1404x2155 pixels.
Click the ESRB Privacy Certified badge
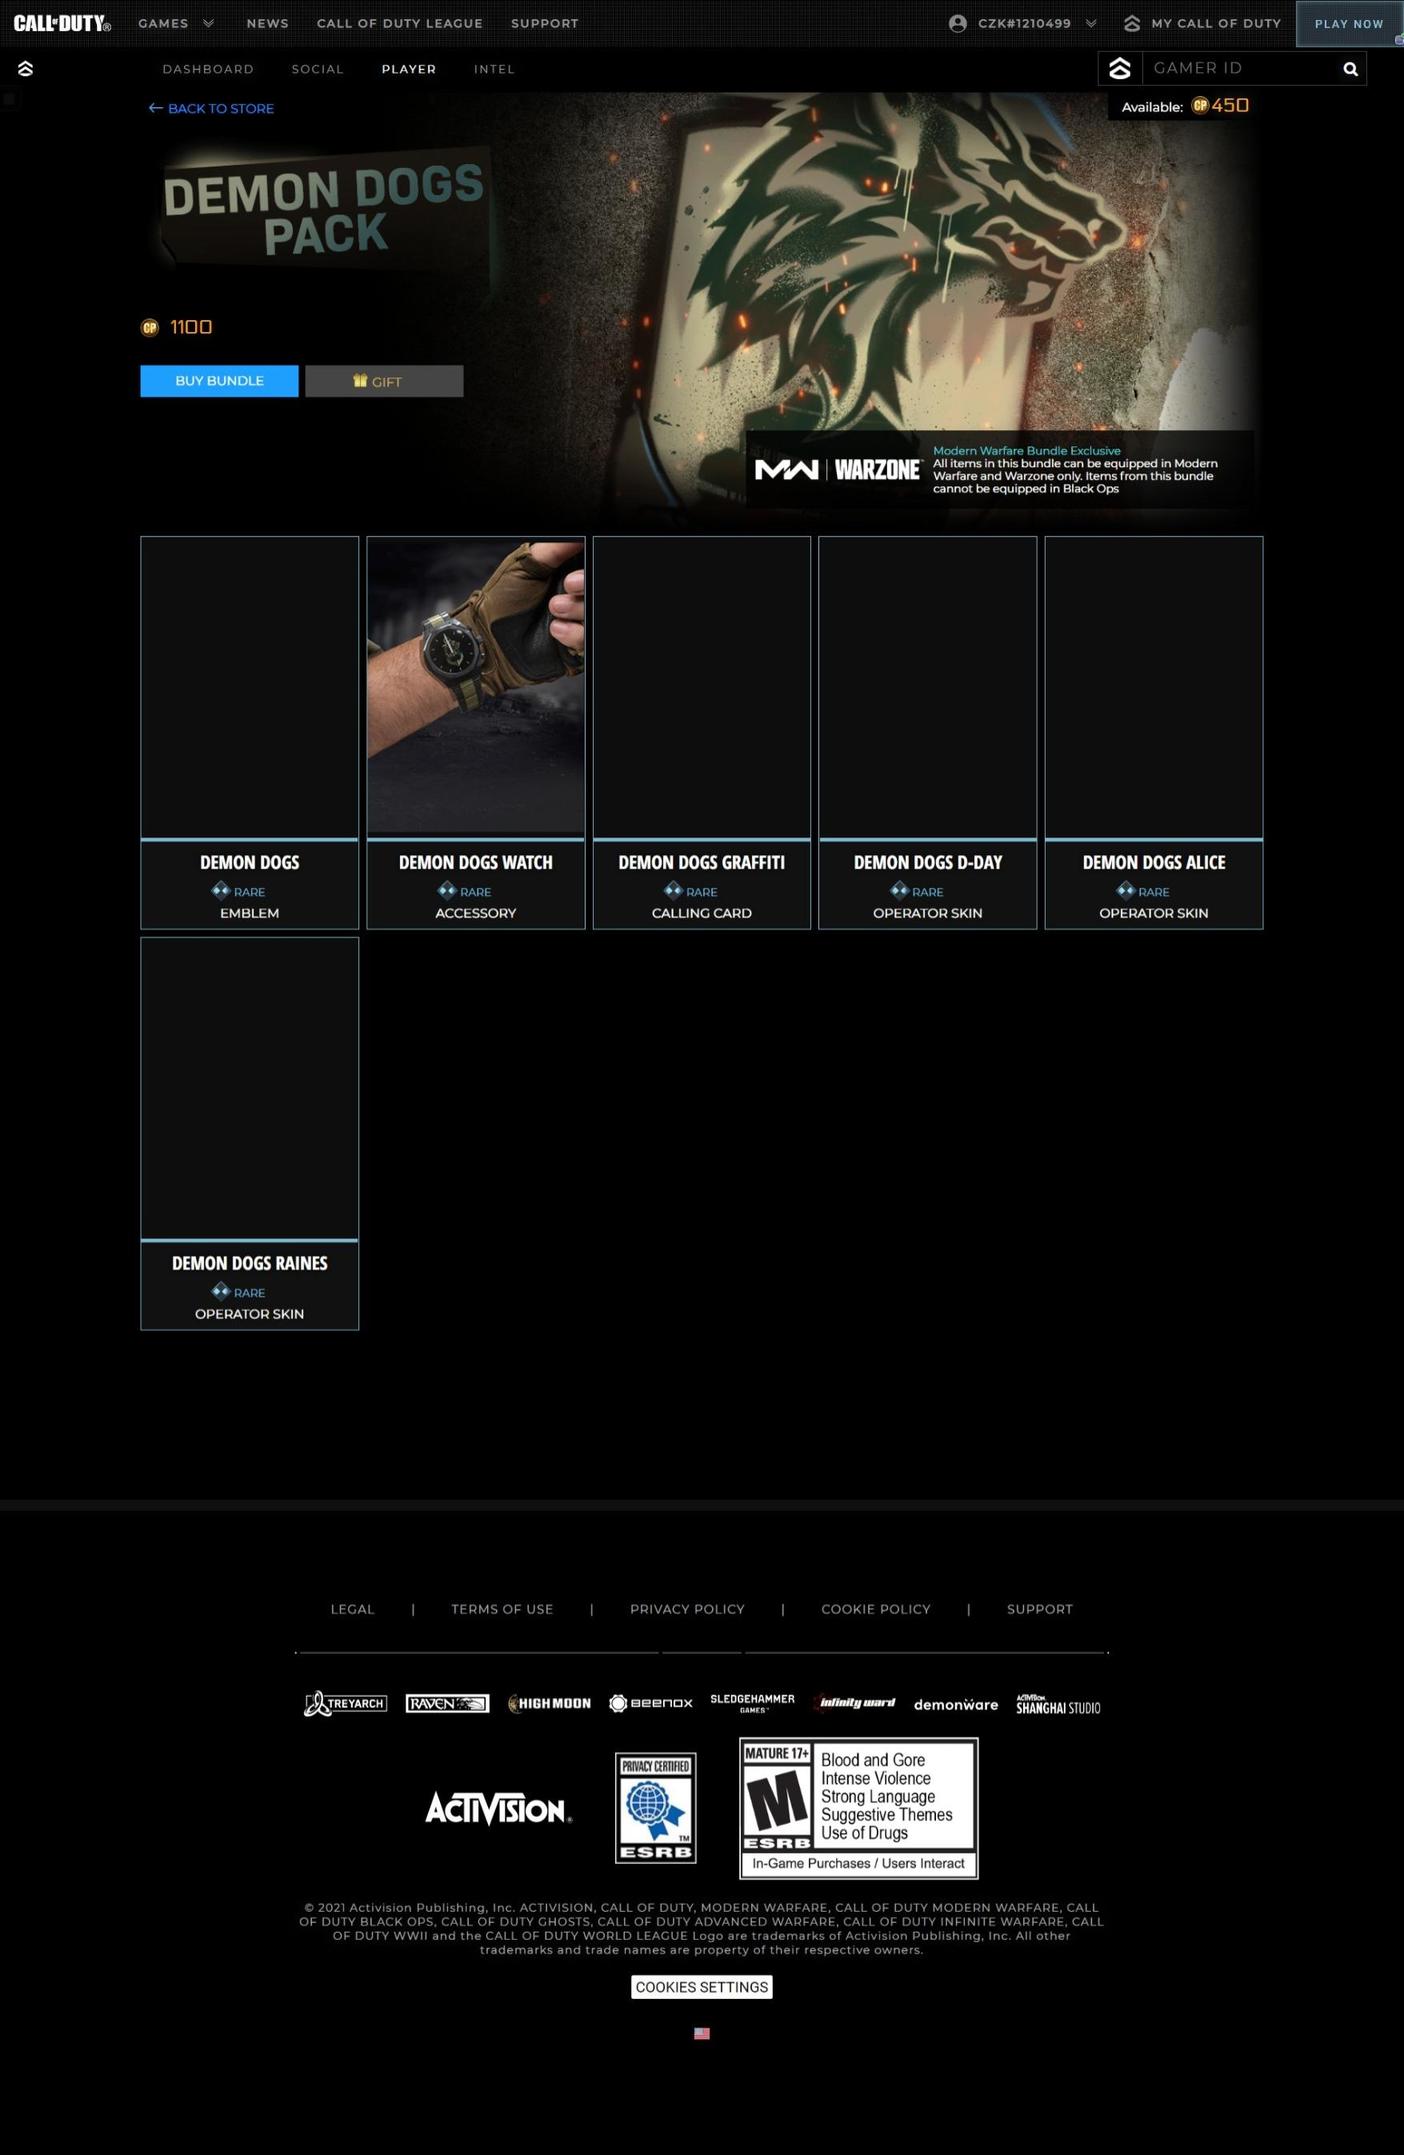pos(655,1807)
